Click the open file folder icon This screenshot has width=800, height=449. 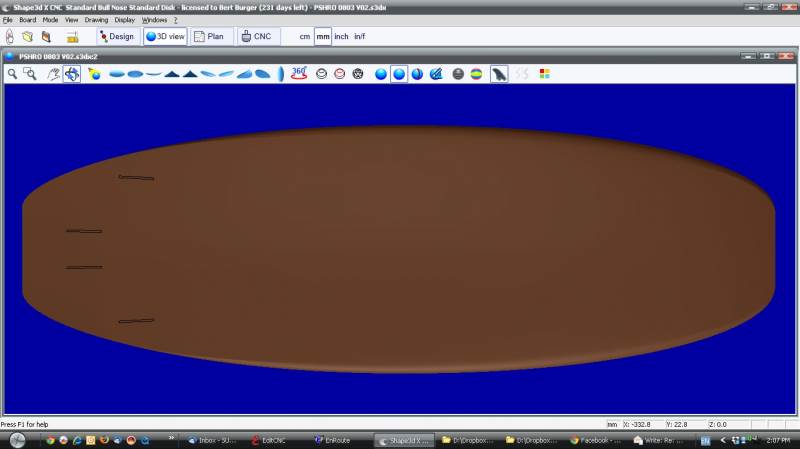pos(28,37)
